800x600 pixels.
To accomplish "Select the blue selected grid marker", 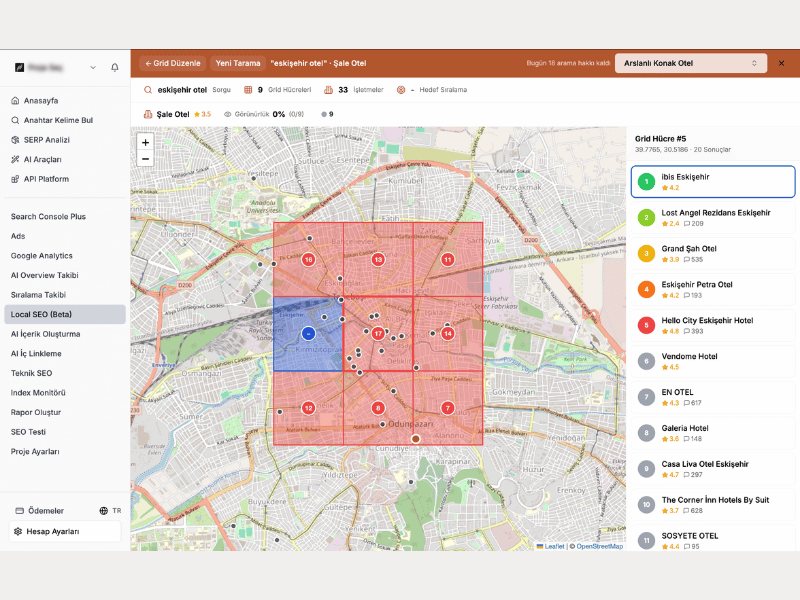I will coord(308,334).
